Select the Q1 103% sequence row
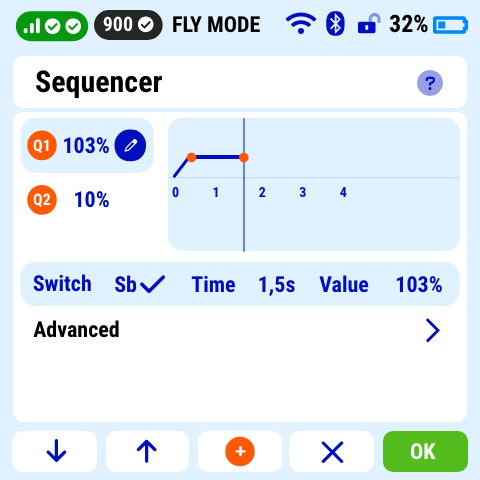 click(x=87, y=145)
